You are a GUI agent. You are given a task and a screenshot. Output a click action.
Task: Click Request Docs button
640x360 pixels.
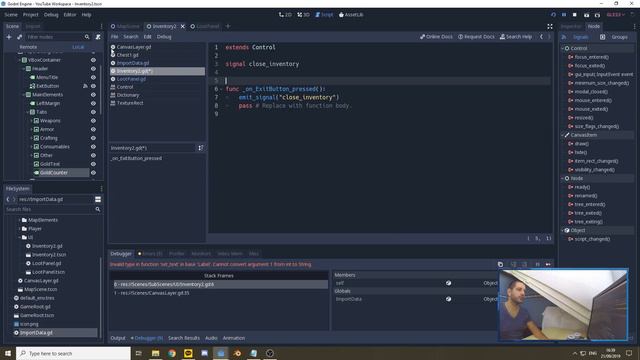point(476,37)
